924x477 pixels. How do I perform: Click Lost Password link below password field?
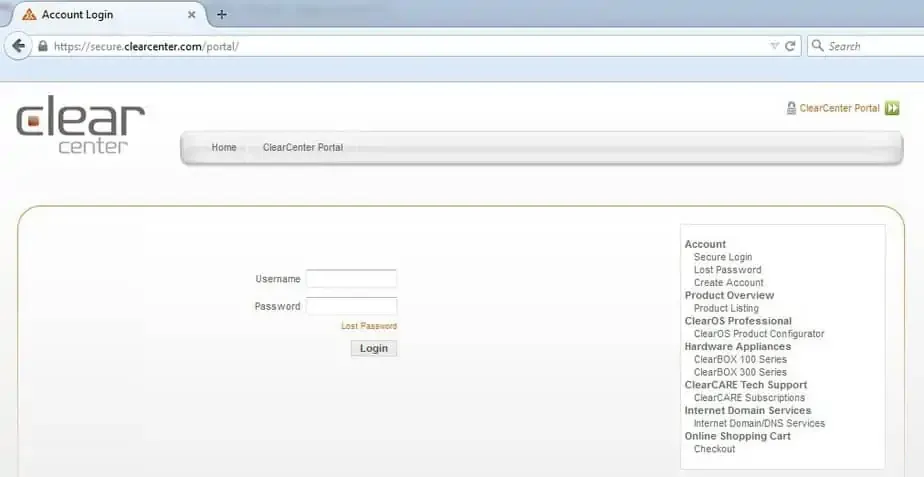pos(368,326)
